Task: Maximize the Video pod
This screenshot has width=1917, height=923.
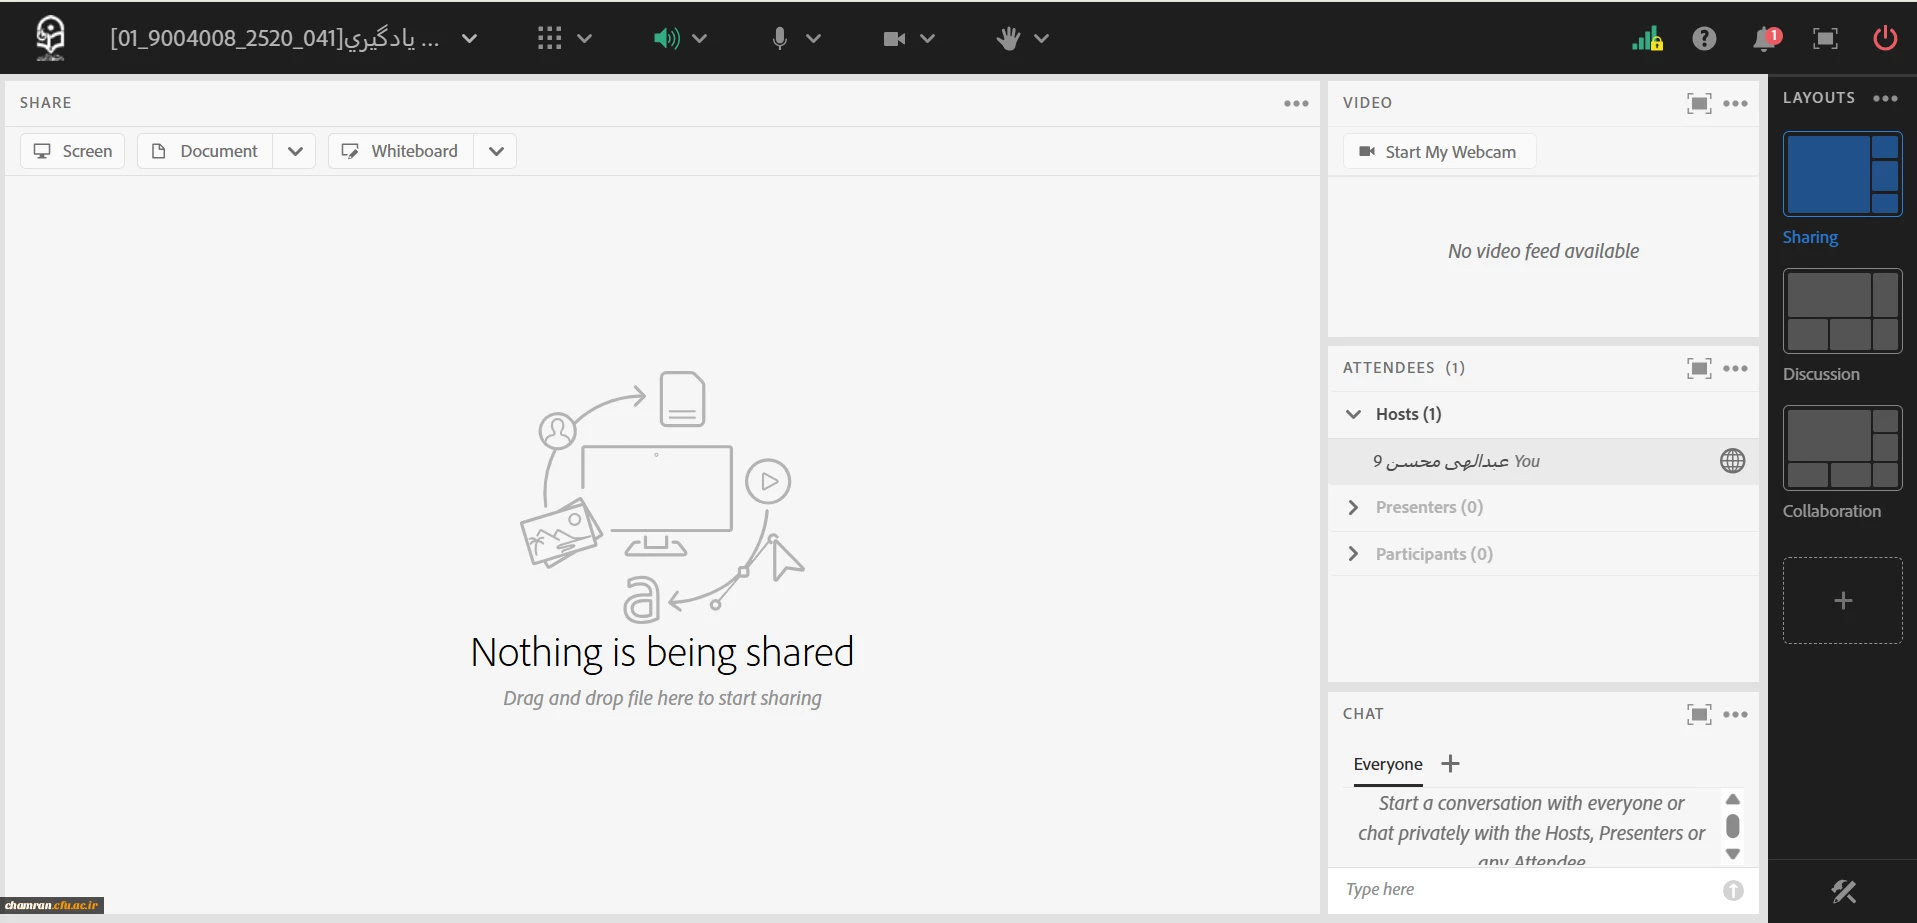Action: click(1698, 103)
